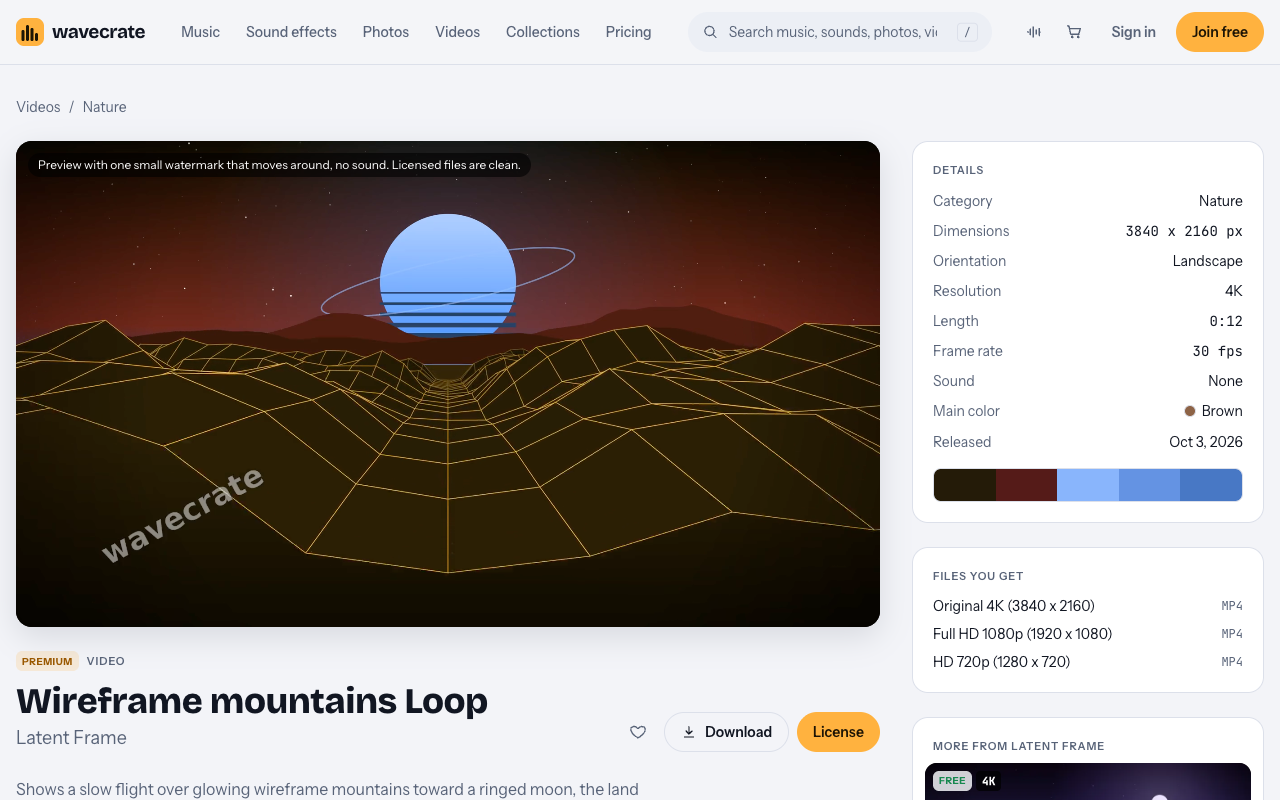The image size is (1280, 800).
Task: Favorite this video with the heart icon
Action: [638, 732]
